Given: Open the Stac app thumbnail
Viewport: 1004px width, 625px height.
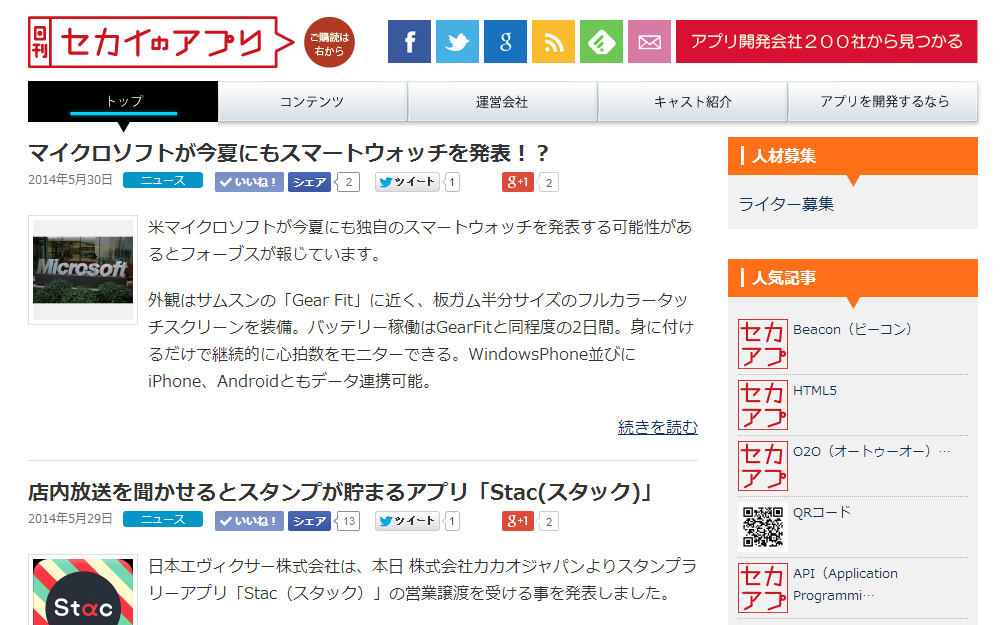Looking at the screenshot, I should (83, 590).
